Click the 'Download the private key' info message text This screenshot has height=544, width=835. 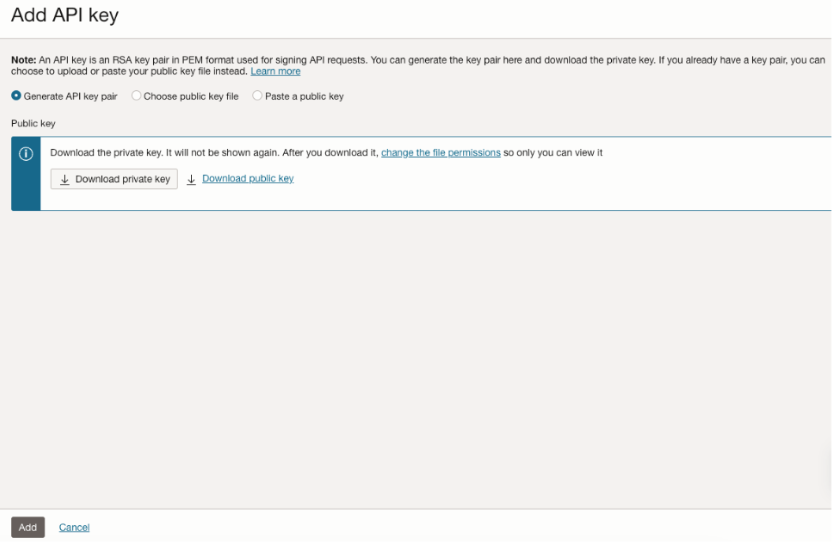pyautogui.click(x=214, y=153)
